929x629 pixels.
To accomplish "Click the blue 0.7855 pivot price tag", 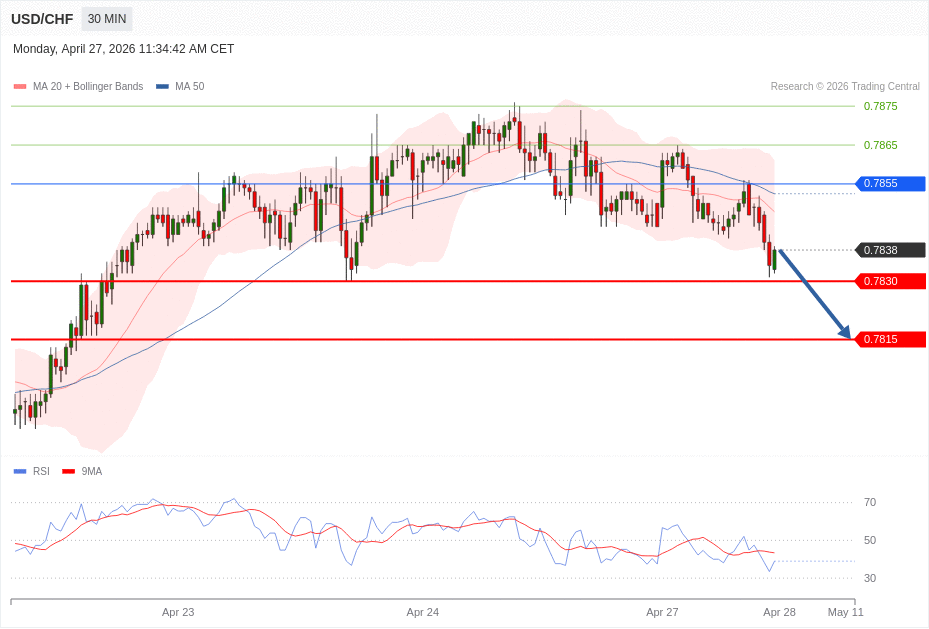I will click(x=890, y=184).
